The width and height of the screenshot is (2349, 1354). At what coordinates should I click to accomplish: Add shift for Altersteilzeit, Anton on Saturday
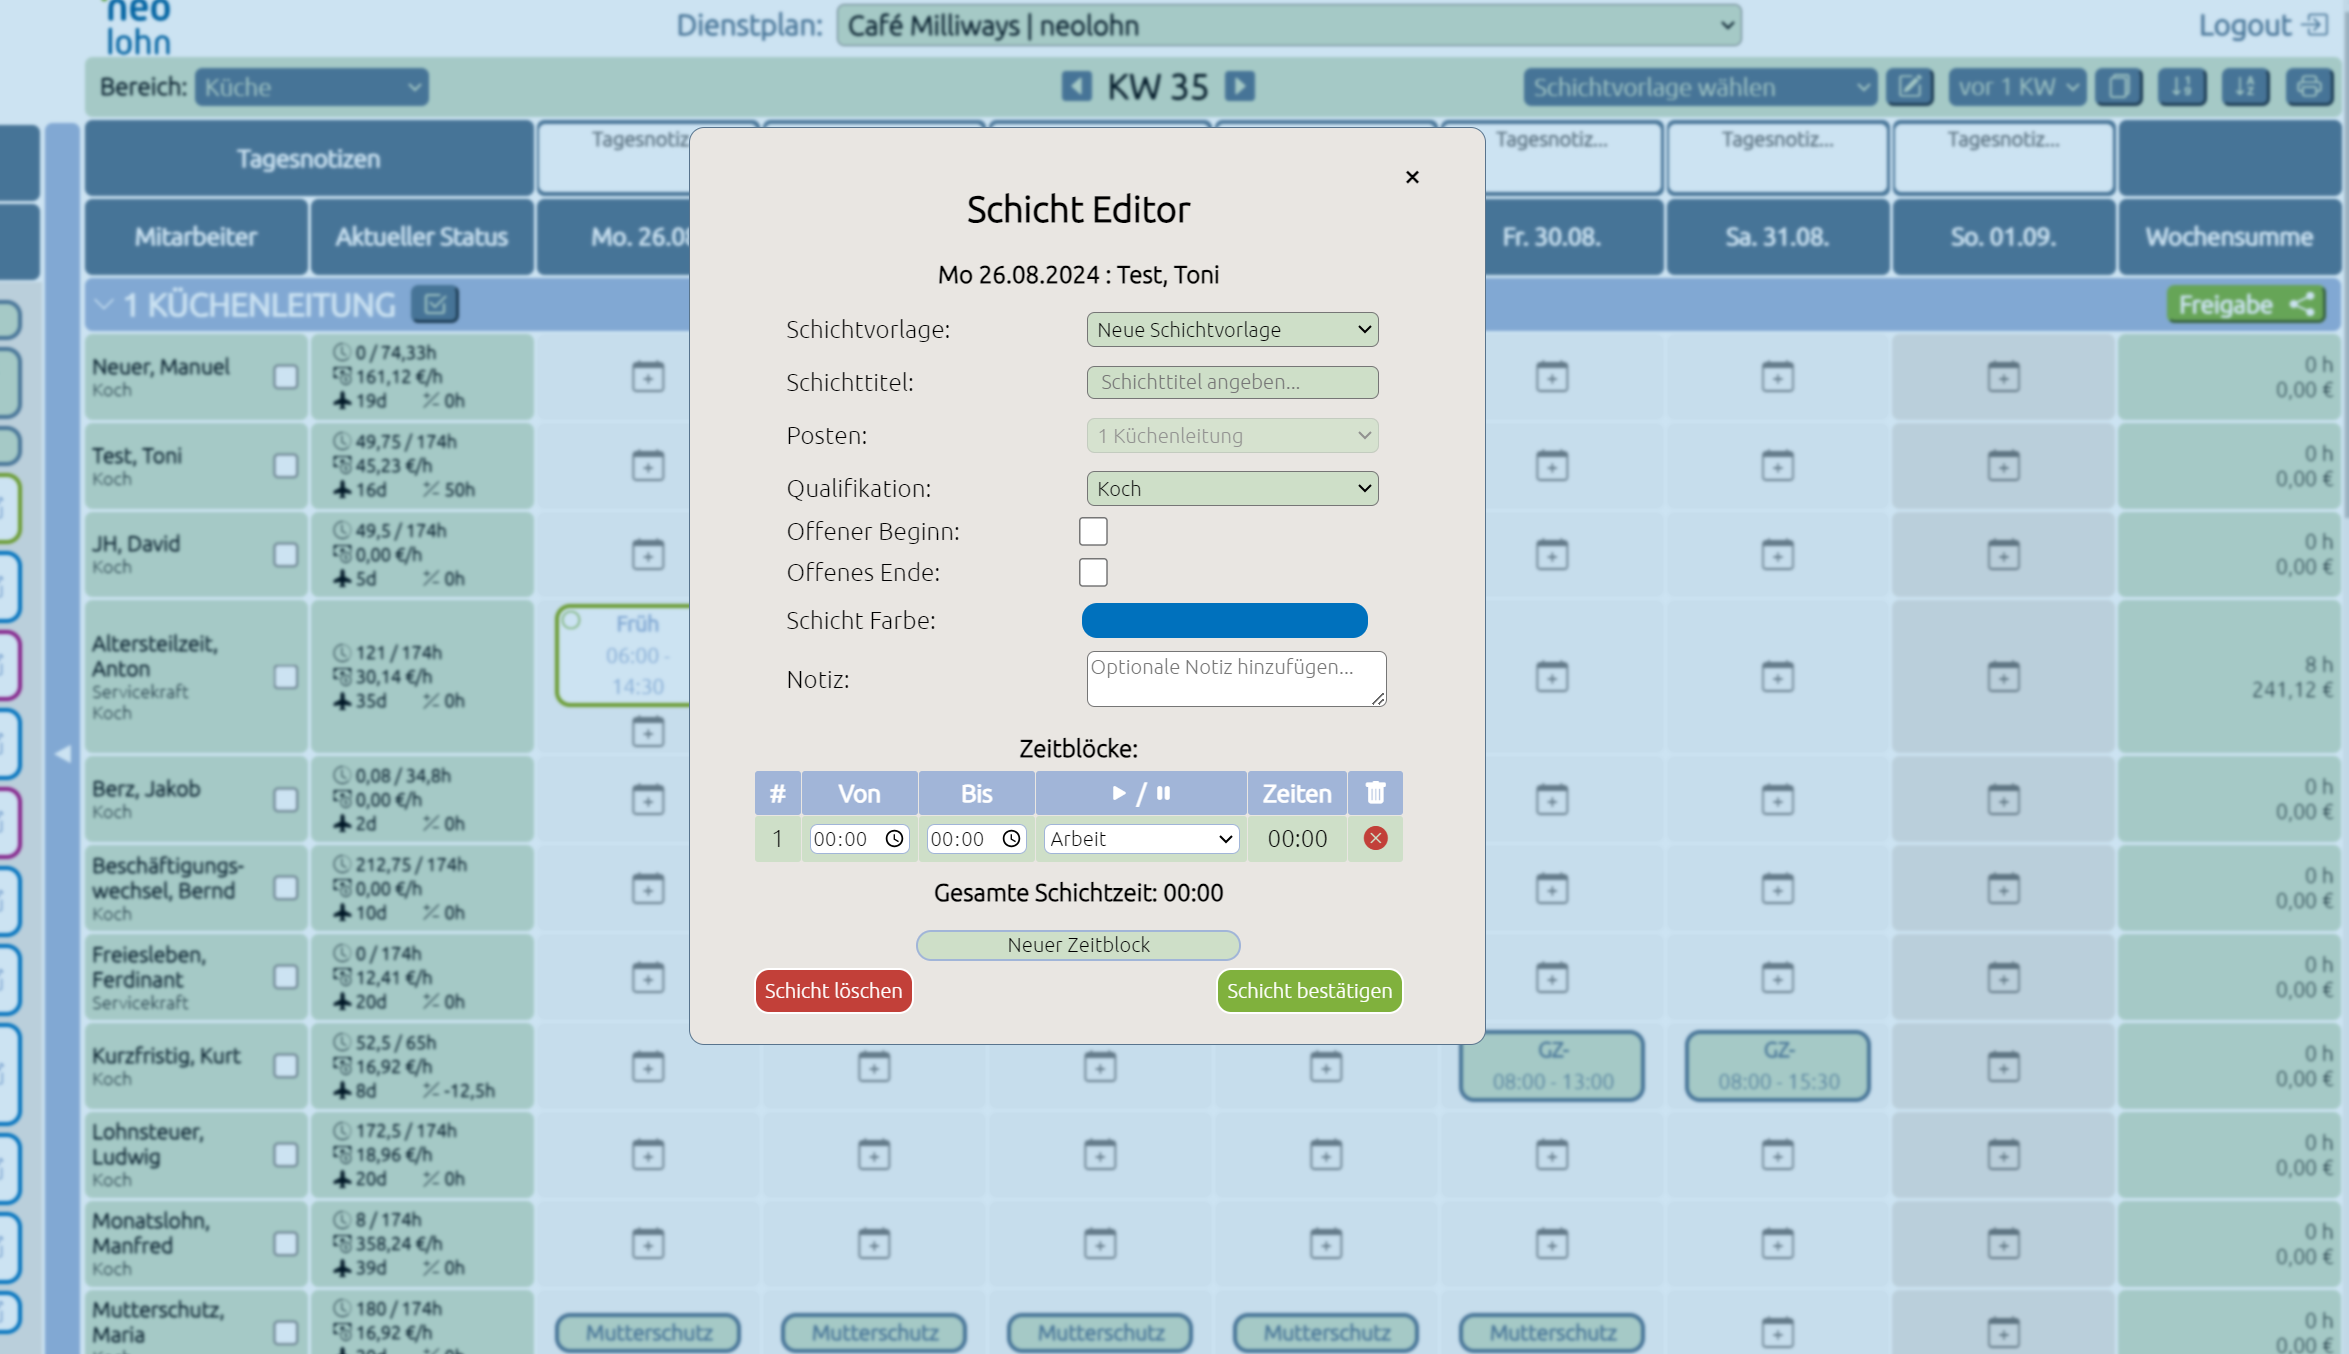[x=1778, y=677]
